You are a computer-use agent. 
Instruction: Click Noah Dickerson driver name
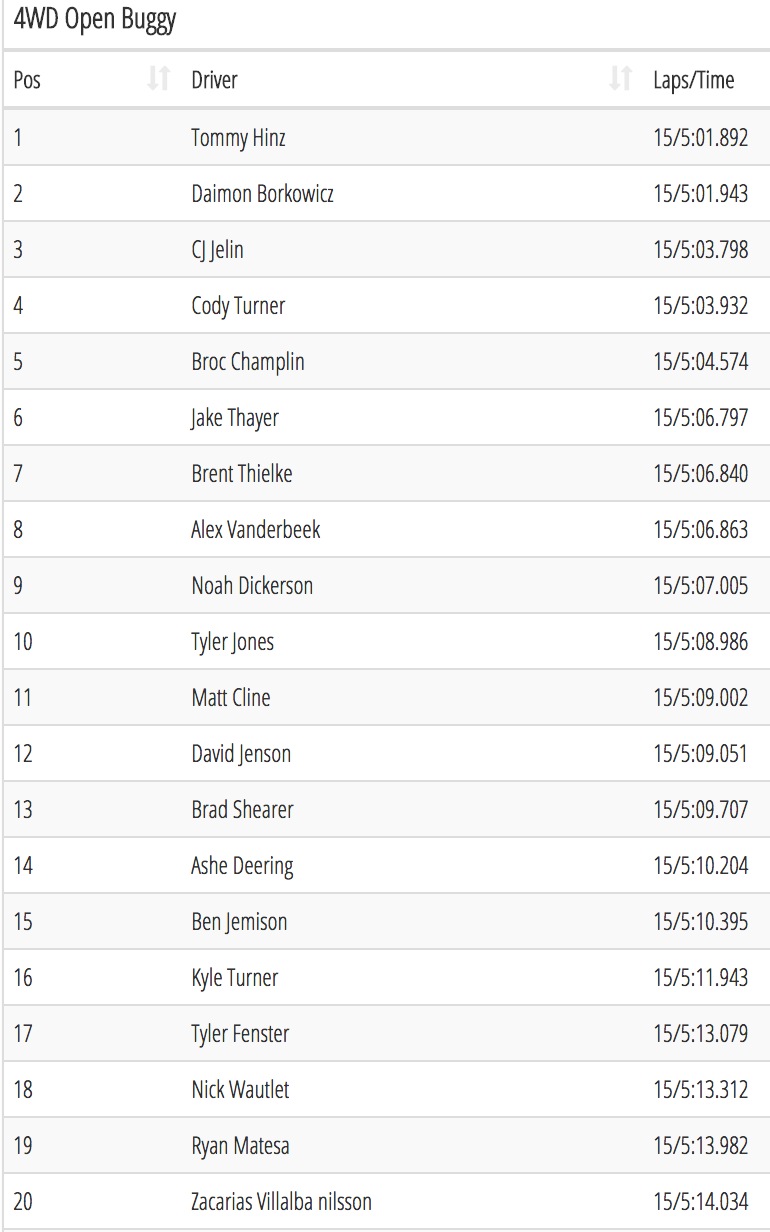pyautogui.click(x=252, y=586)
